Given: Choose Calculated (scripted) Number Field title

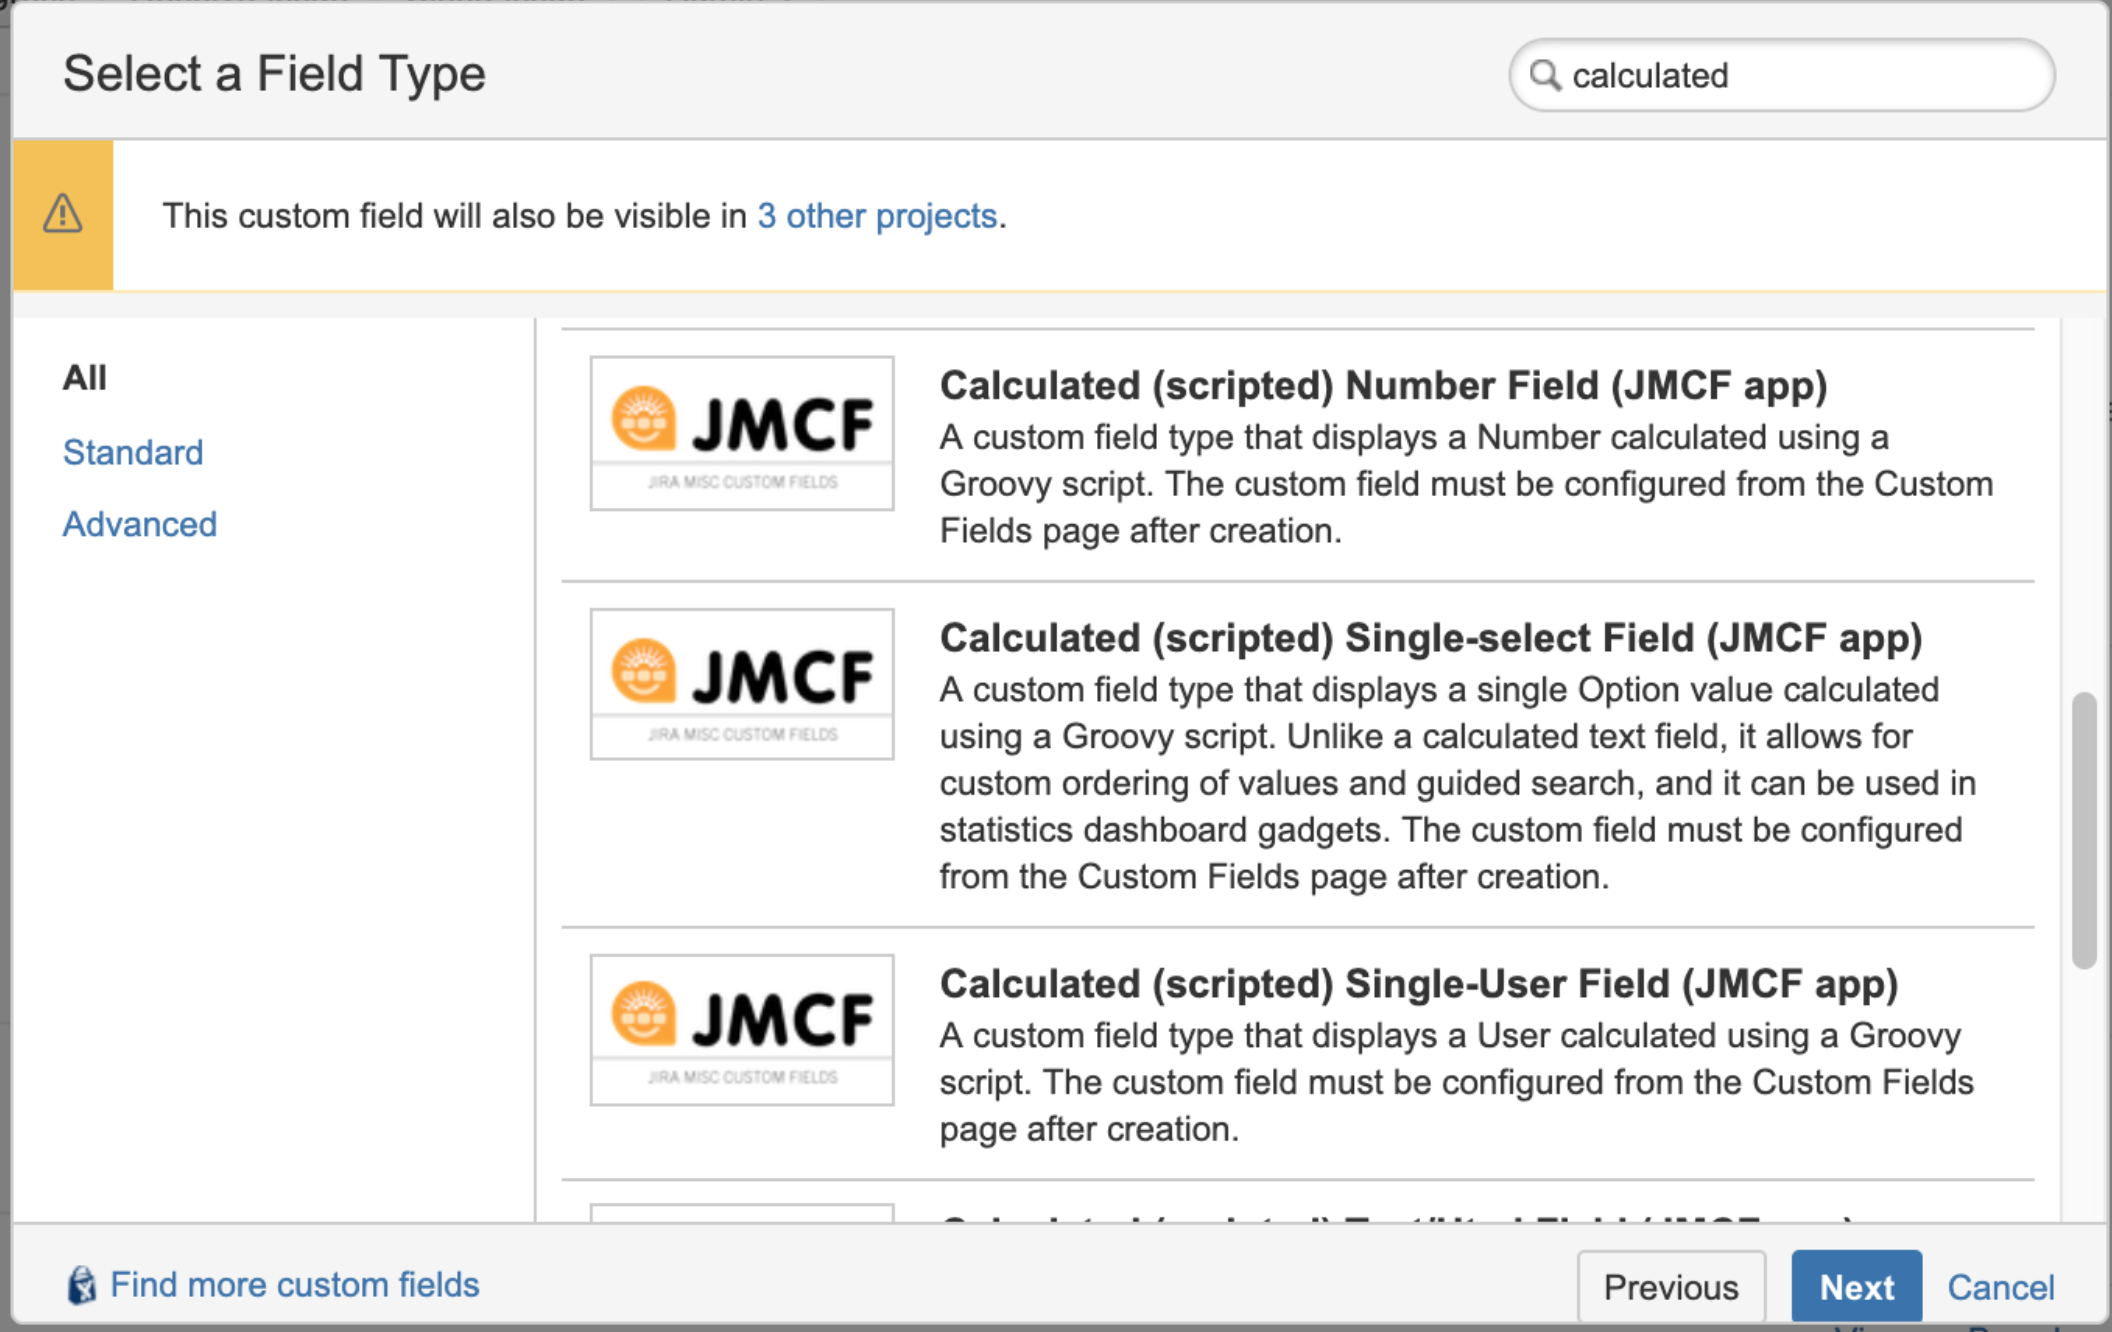Looking at the screenshot, I should tap(1383, 386).
